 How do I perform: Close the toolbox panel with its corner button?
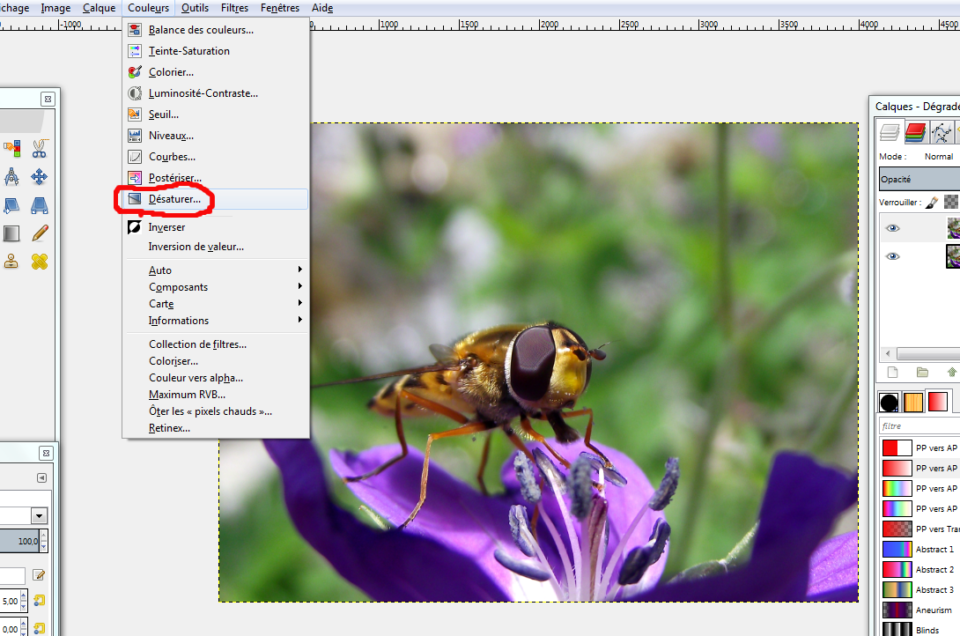click(x=48, y=99)
